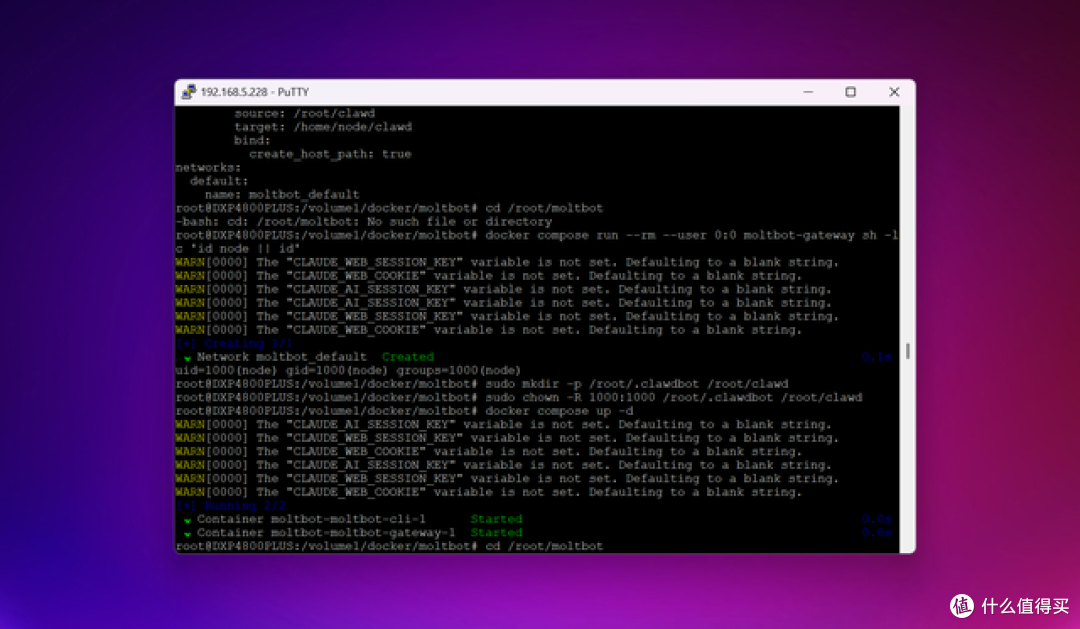Click "Started" status on the gateway-1 row
The height and width of the screenshot is (629, 1080).
[x=497, y=533]
